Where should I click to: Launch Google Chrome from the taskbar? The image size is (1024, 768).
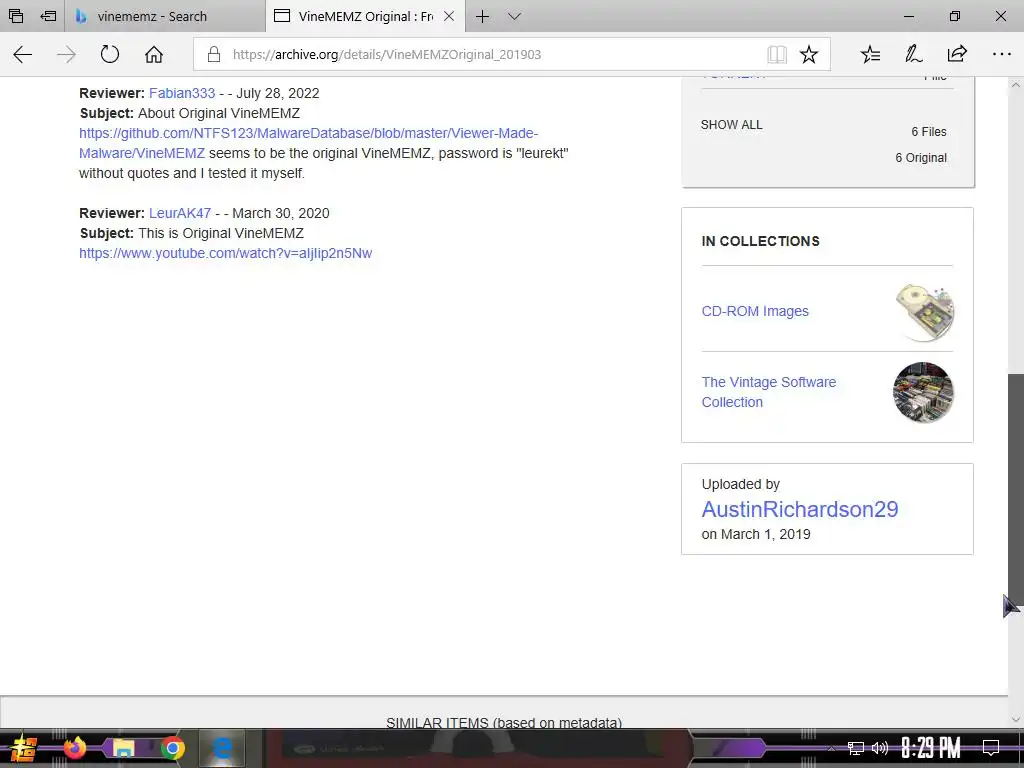(172, 748)
